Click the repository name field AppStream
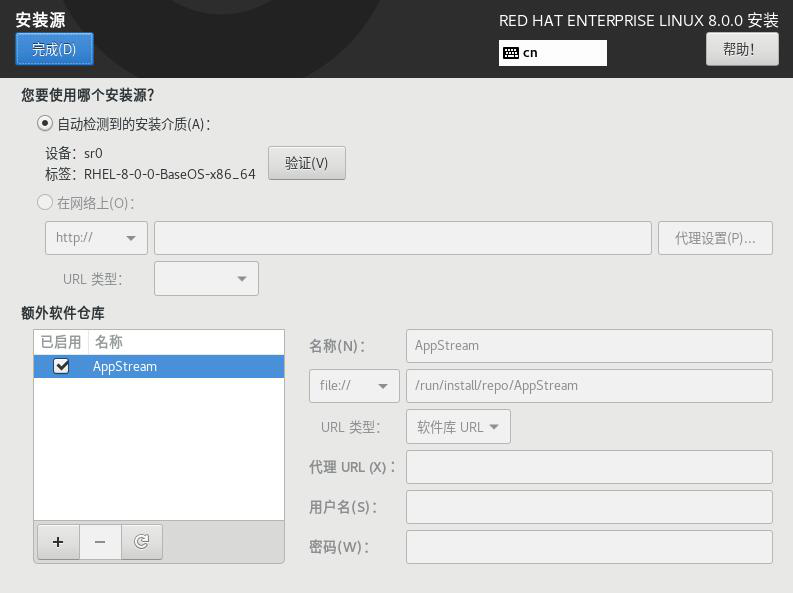Image resolution: width=793 pixels, height=593 pixels. coord(589,346)
